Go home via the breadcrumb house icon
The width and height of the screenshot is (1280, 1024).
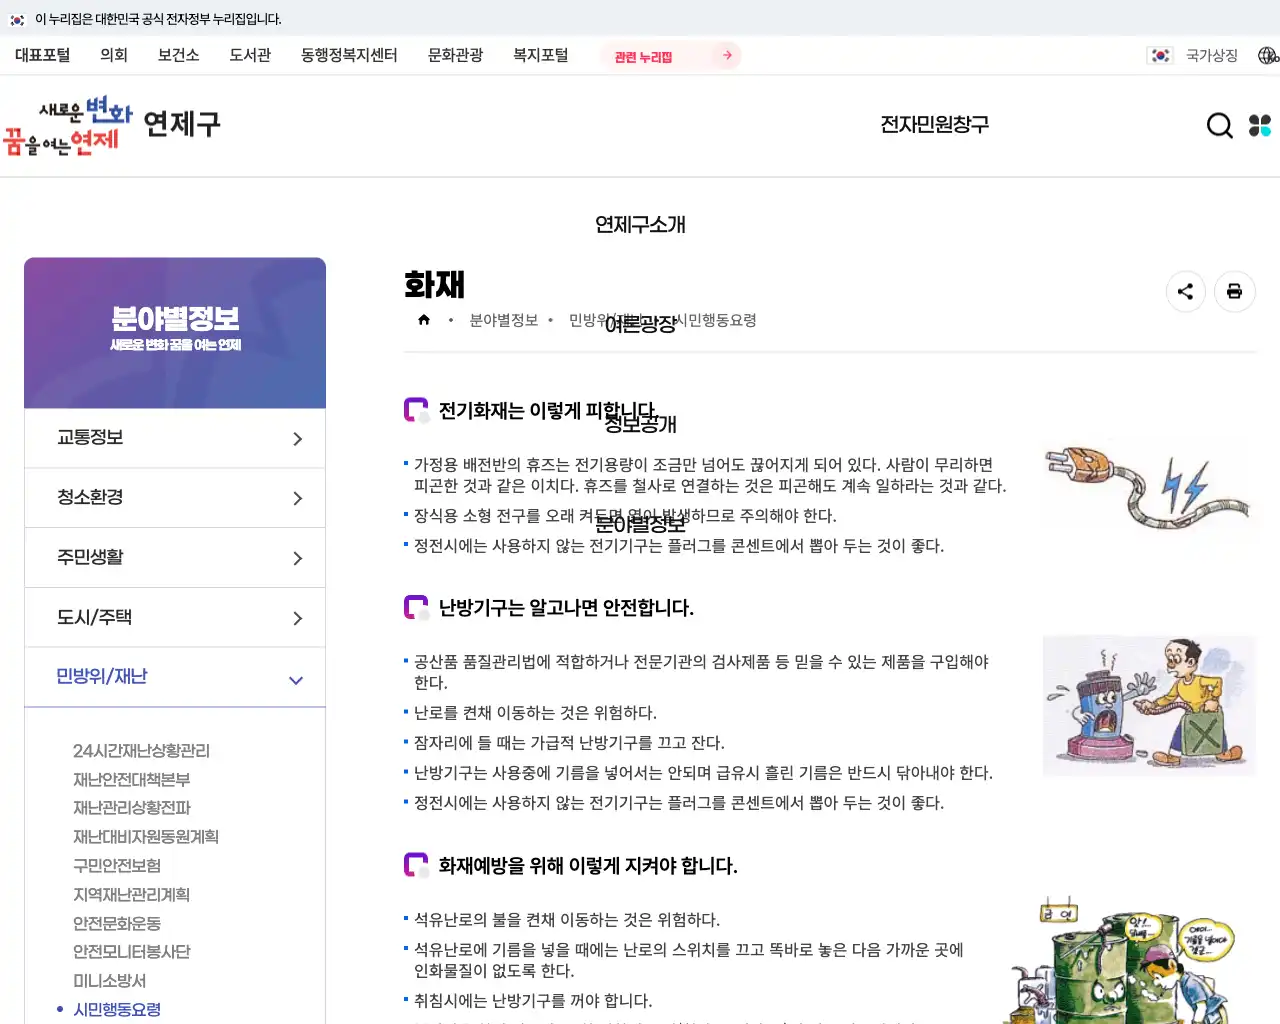point(423,319)
